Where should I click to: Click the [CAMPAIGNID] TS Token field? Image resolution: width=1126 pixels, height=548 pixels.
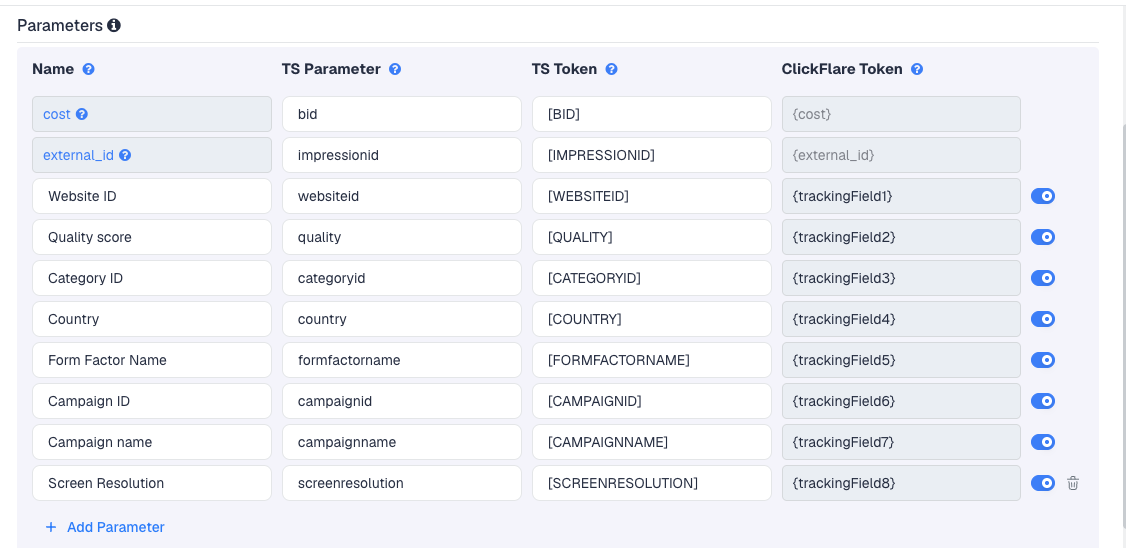[652, 401]
